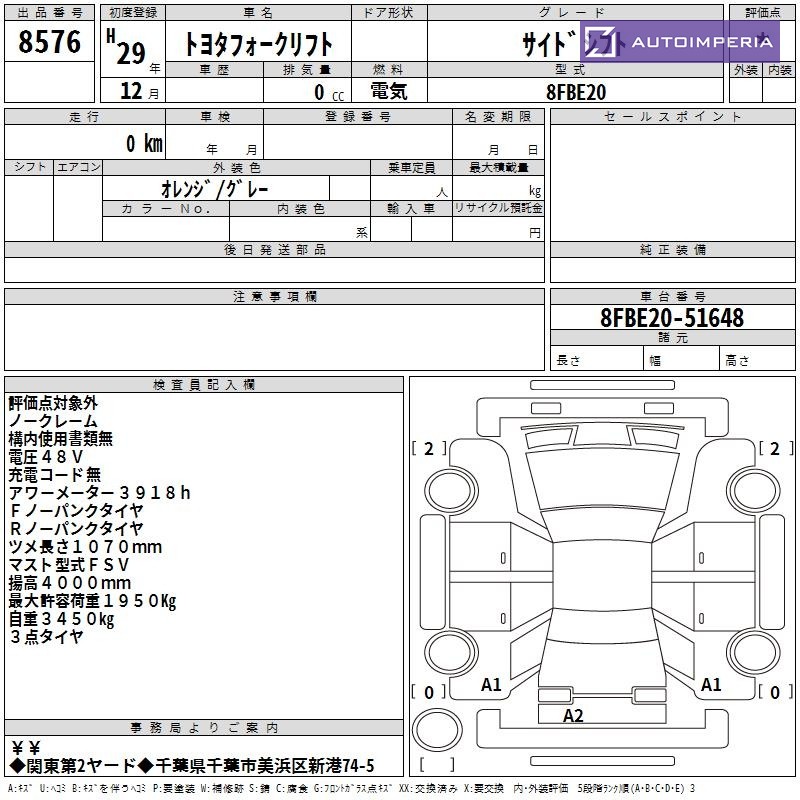Select the max load note 最大許容荷重1950Kg

(92, 601)
